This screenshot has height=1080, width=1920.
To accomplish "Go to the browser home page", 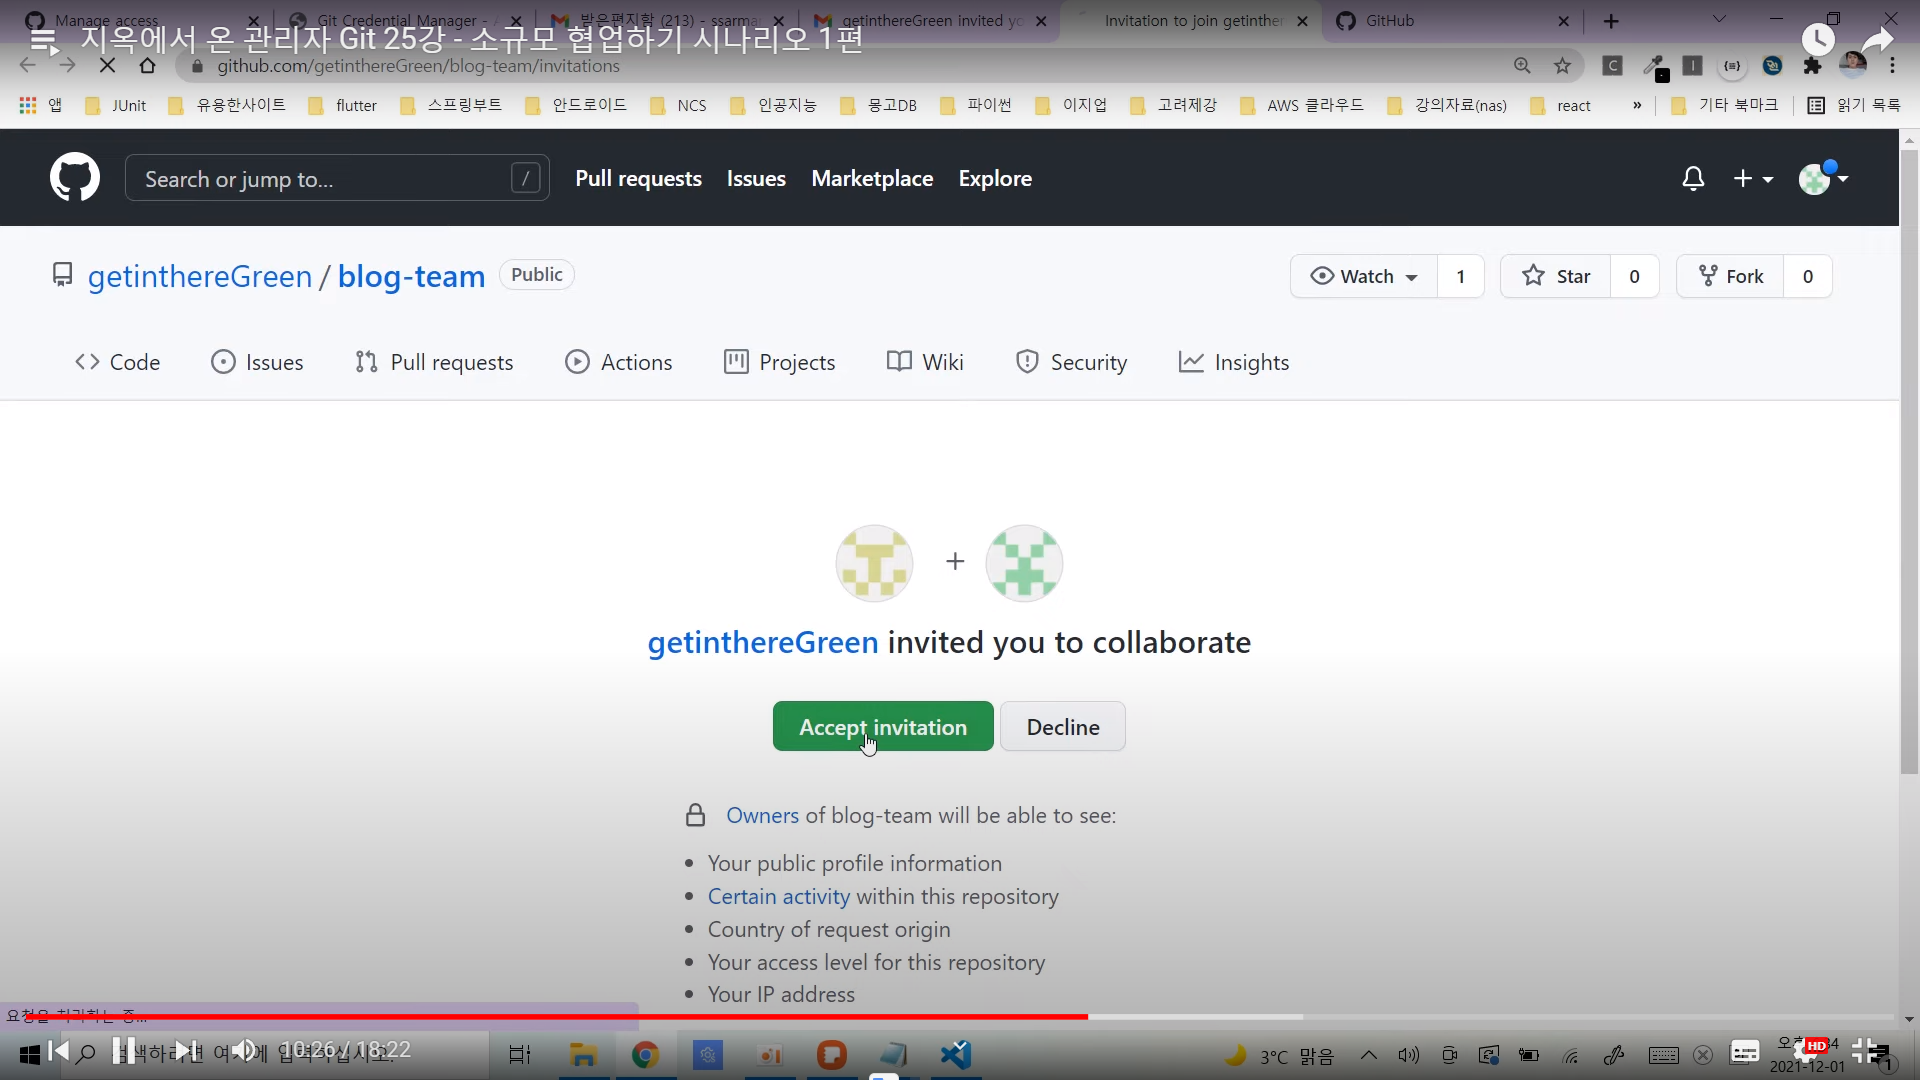I will click(x=148, y=66).
